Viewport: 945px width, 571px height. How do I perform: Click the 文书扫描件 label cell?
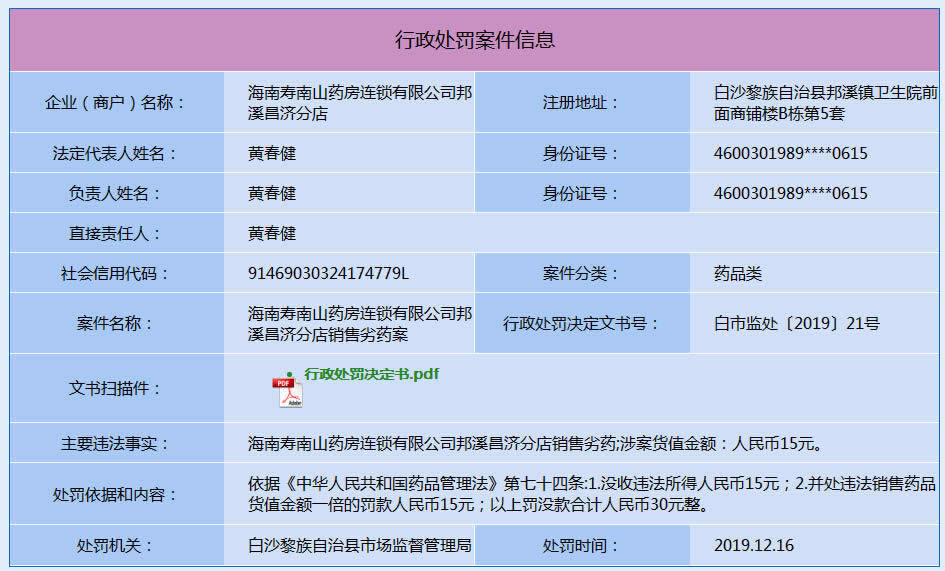[117, 388]
